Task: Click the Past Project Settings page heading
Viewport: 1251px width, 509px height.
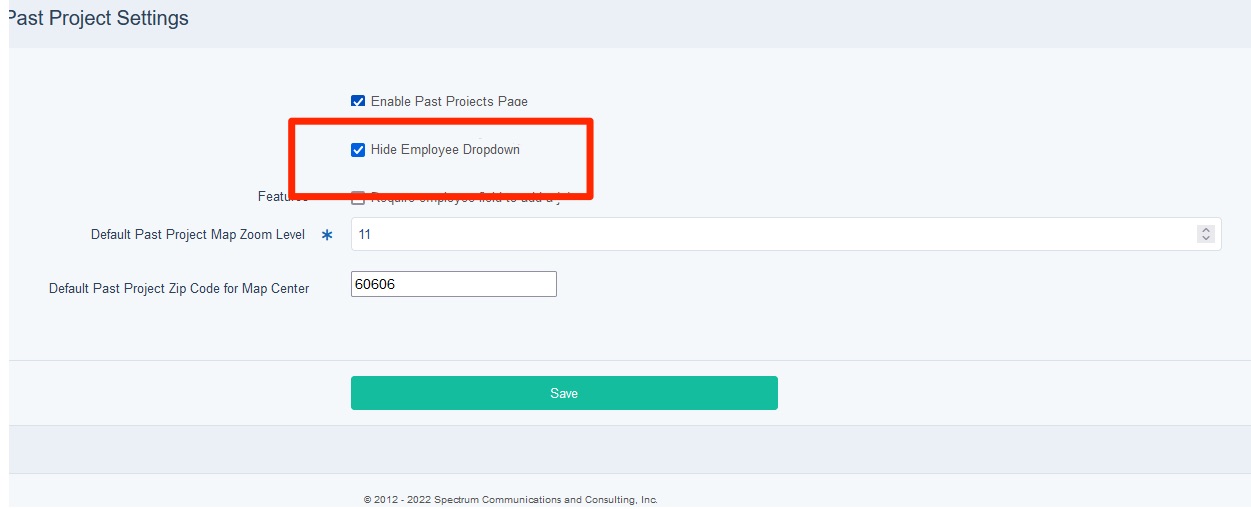Action: click(98, 18)
